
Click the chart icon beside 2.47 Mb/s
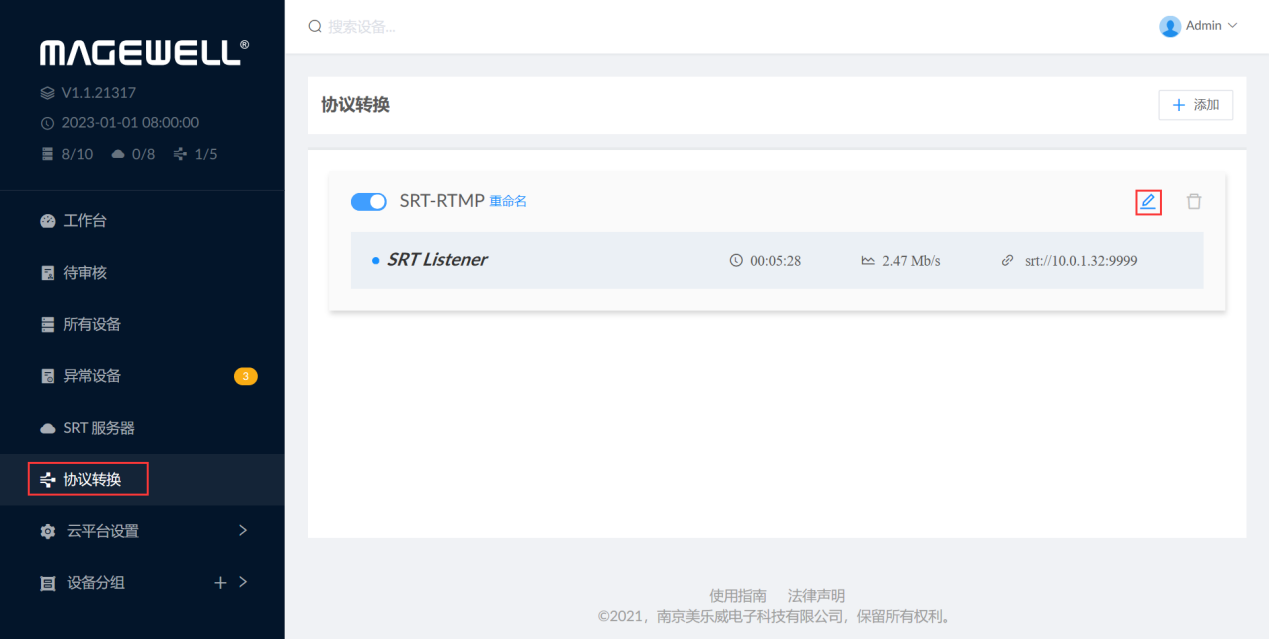coord(868,261)
